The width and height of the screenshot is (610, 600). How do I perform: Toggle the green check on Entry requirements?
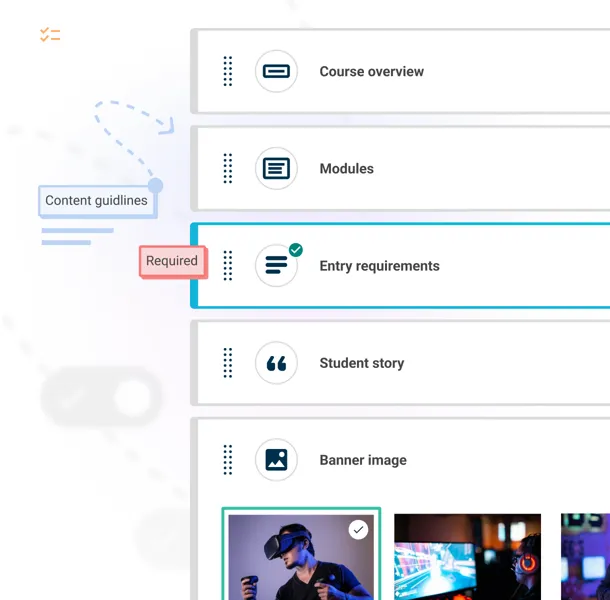296,250
